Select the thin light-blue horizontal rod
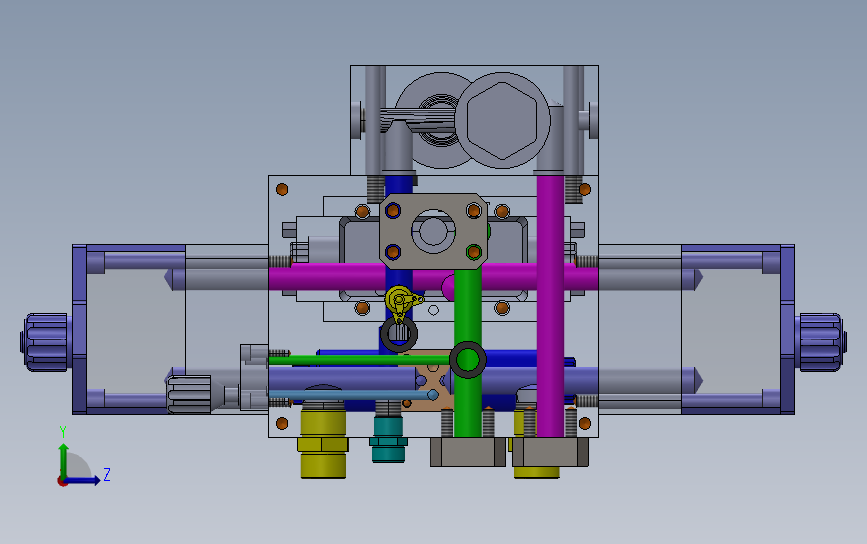Image resolution: width=867 pixels, height=544 pixels. pos(353,395)
